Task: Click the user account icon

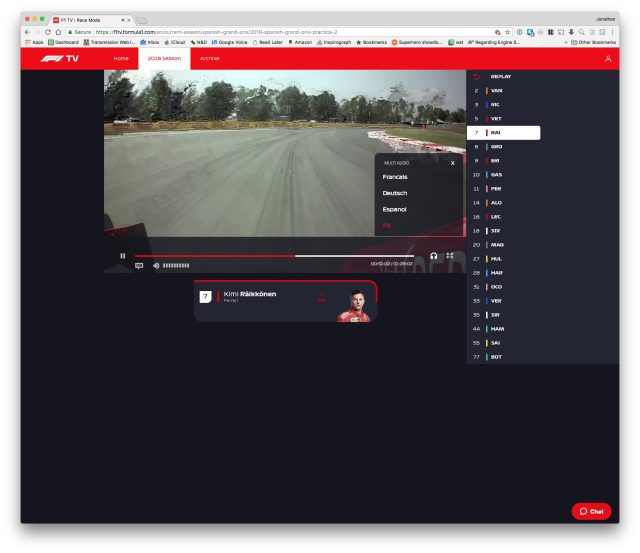Action: click(607, 59)
